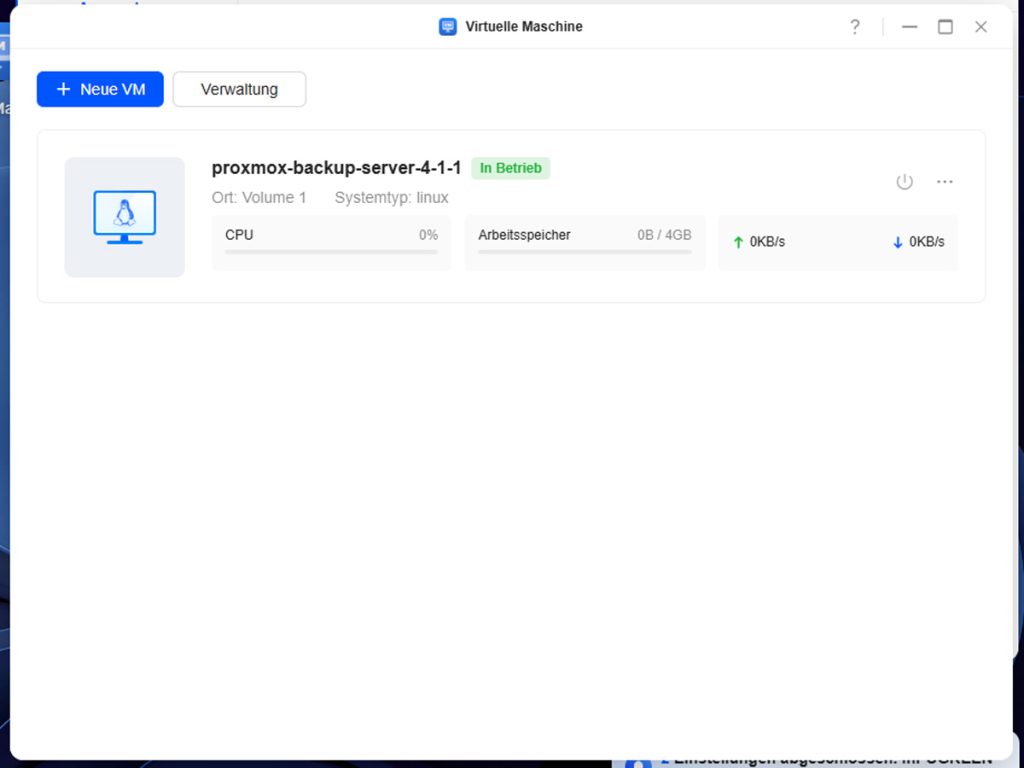Screen dimensions: 1024x768
Task: Maximize the Virtuelle Maschine window
Action: coord(945,27)
